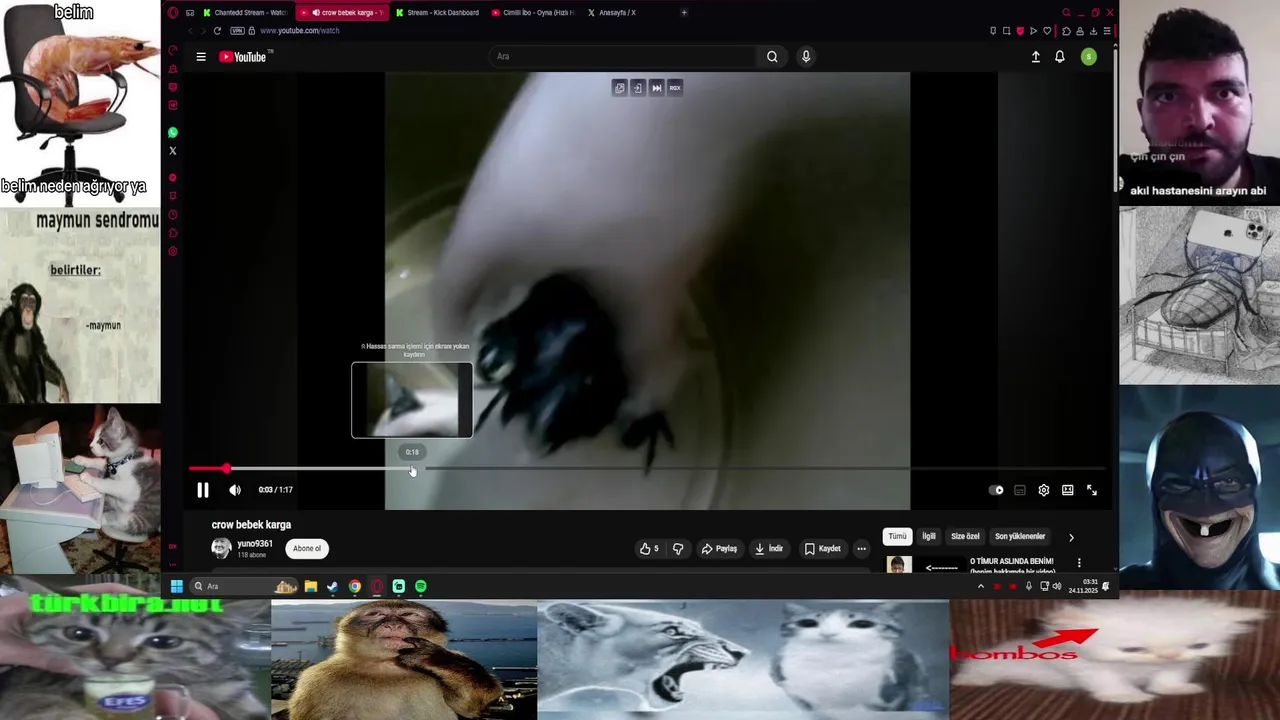1280x720 pixels.
Task: Focus the YouTube Ara search field
Action: pyautogui.click(x=625, y=57)
